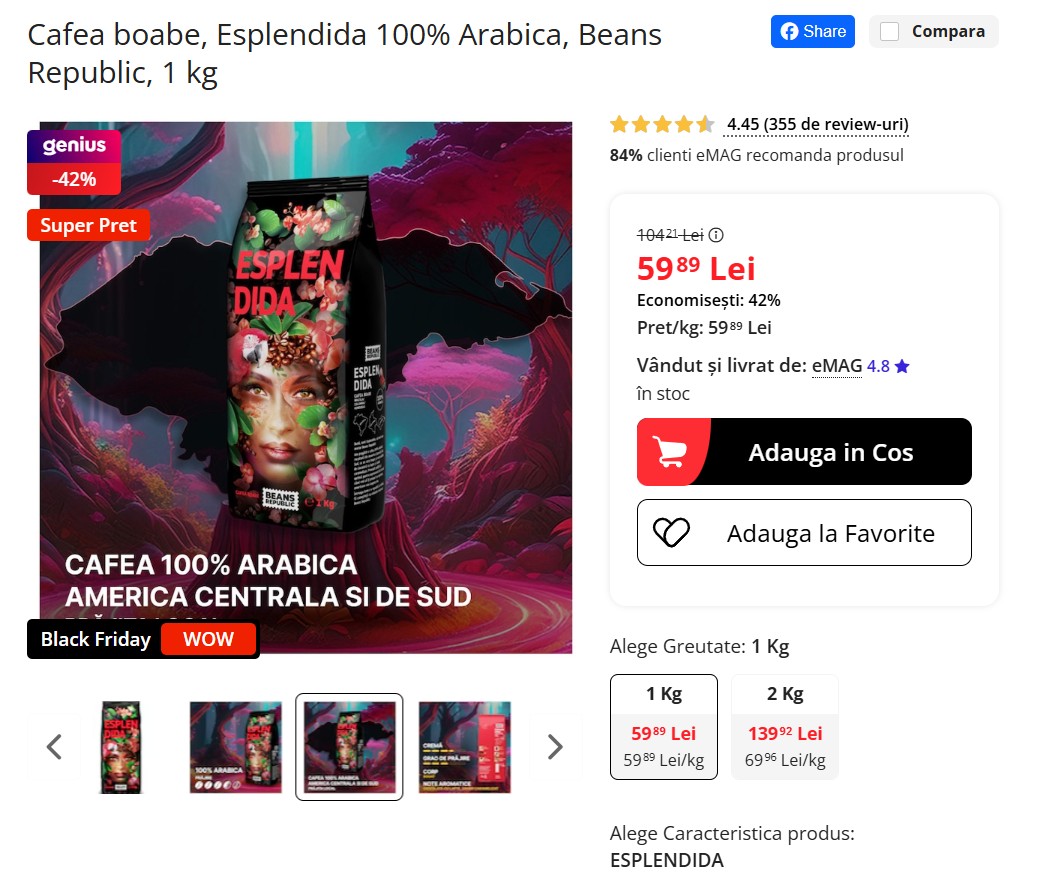Click the Facebook logo in Share button
Image resolution: width=1038 pixels, height=874 pixels.
pos(789,31)
